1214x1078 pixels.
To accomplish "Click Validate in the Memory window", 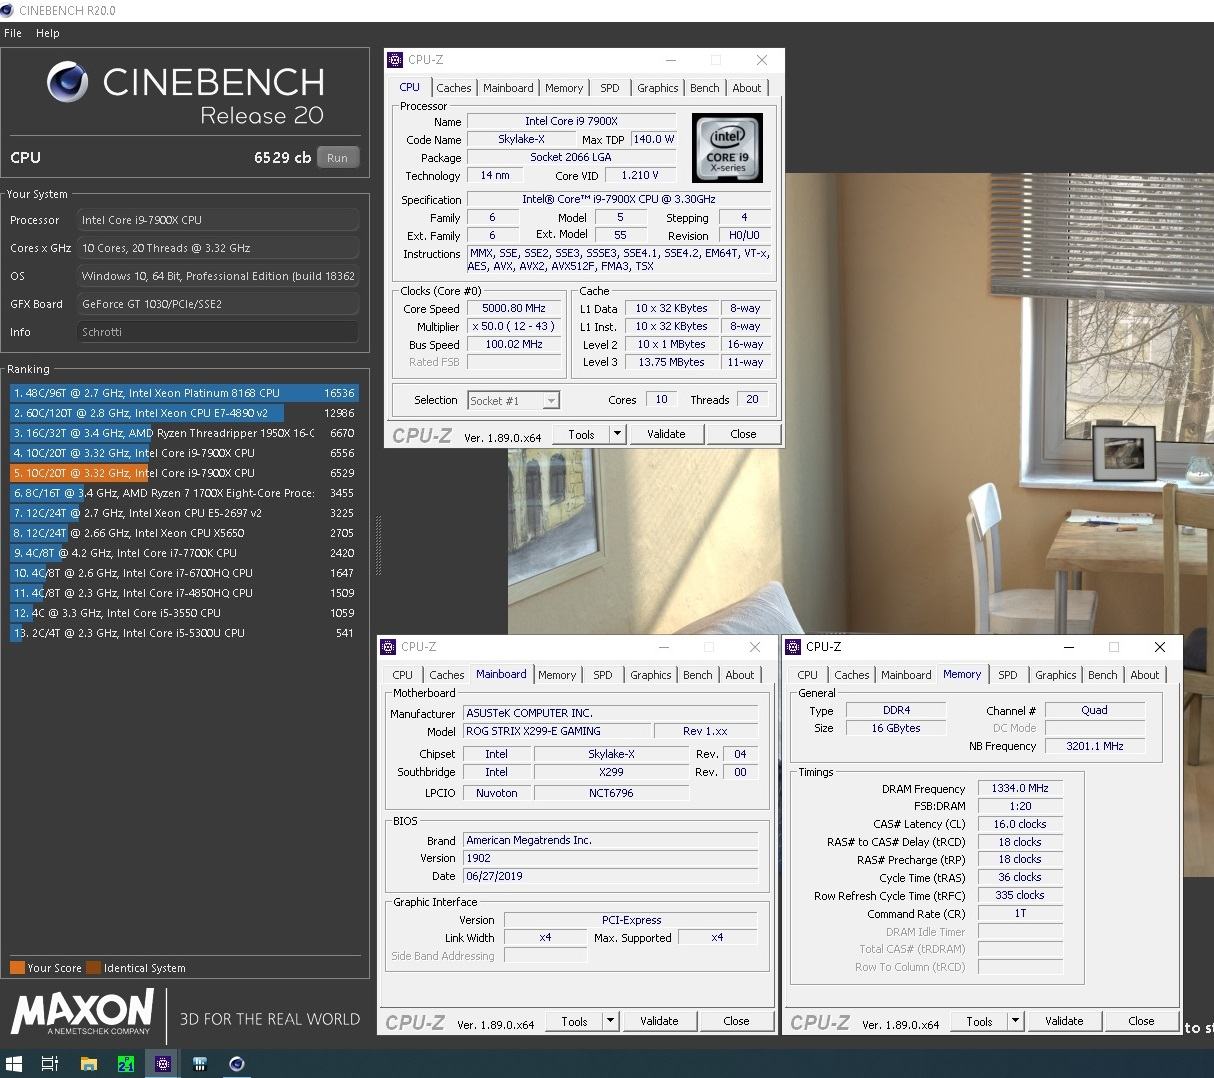I will (x=1064, y=1021).
